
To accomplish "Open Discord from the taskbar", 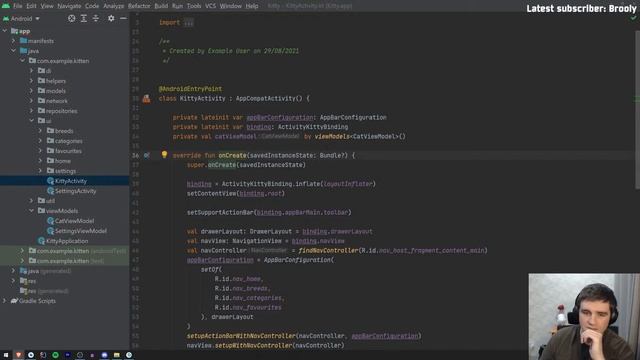I will pyautogui.click(x=104, y=355).
